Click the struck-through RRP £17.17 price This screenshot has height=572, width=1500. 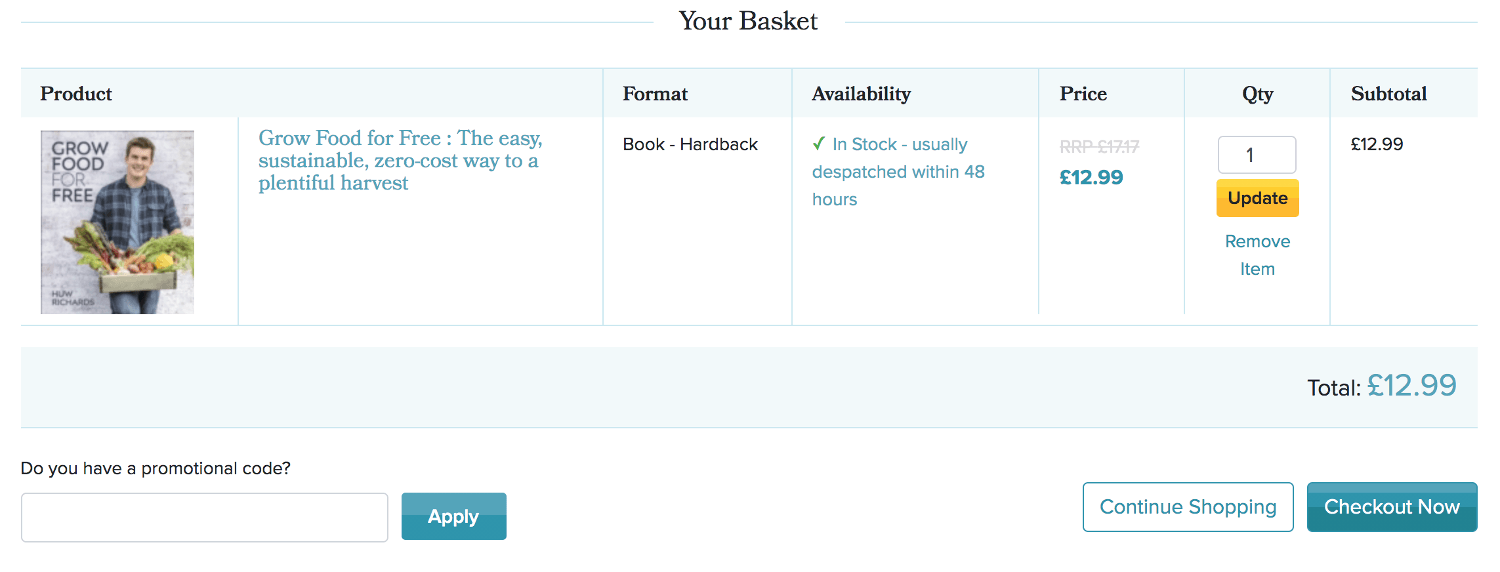[1099, 147]
